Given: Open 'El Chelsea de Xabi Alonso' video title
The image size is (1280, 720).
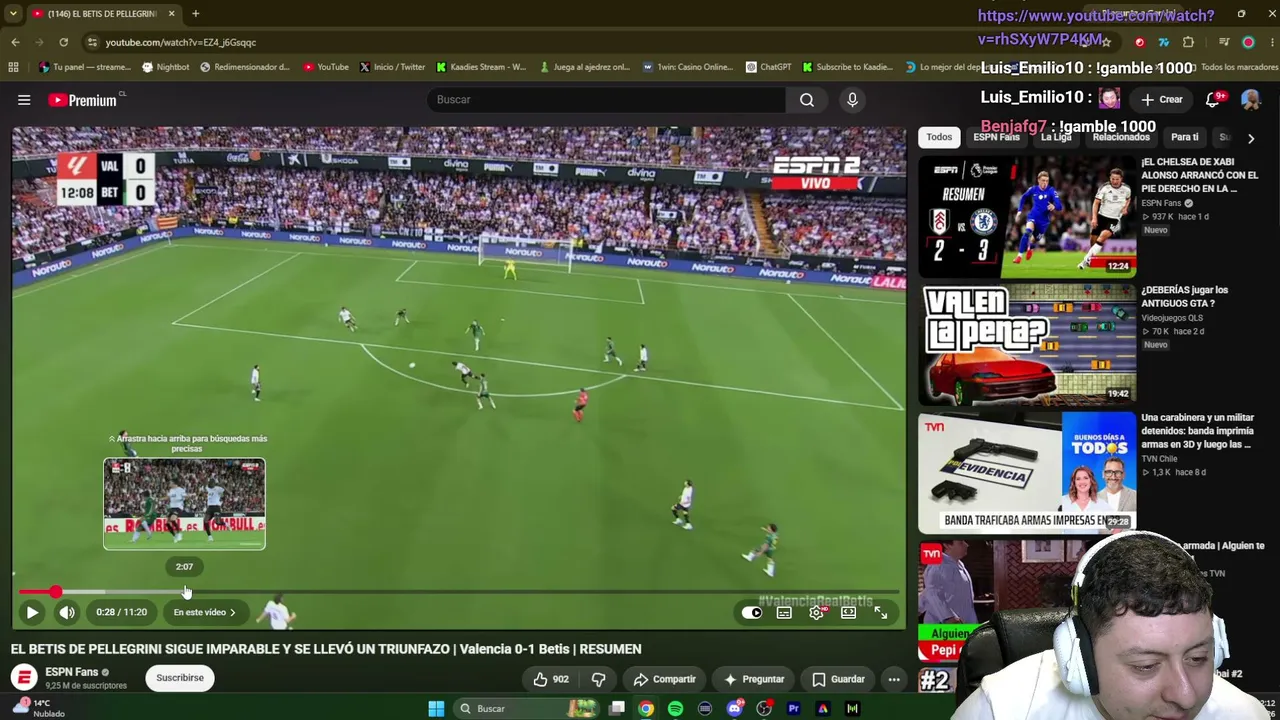Looking at the screenshot, I should pos(1200,175).
